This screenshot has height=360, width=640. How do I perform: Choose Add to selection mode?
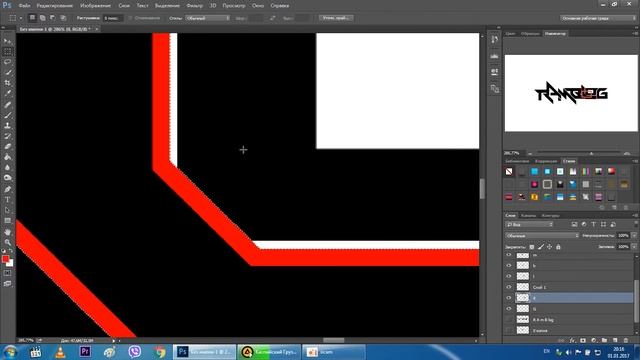[x=42, y=18]
